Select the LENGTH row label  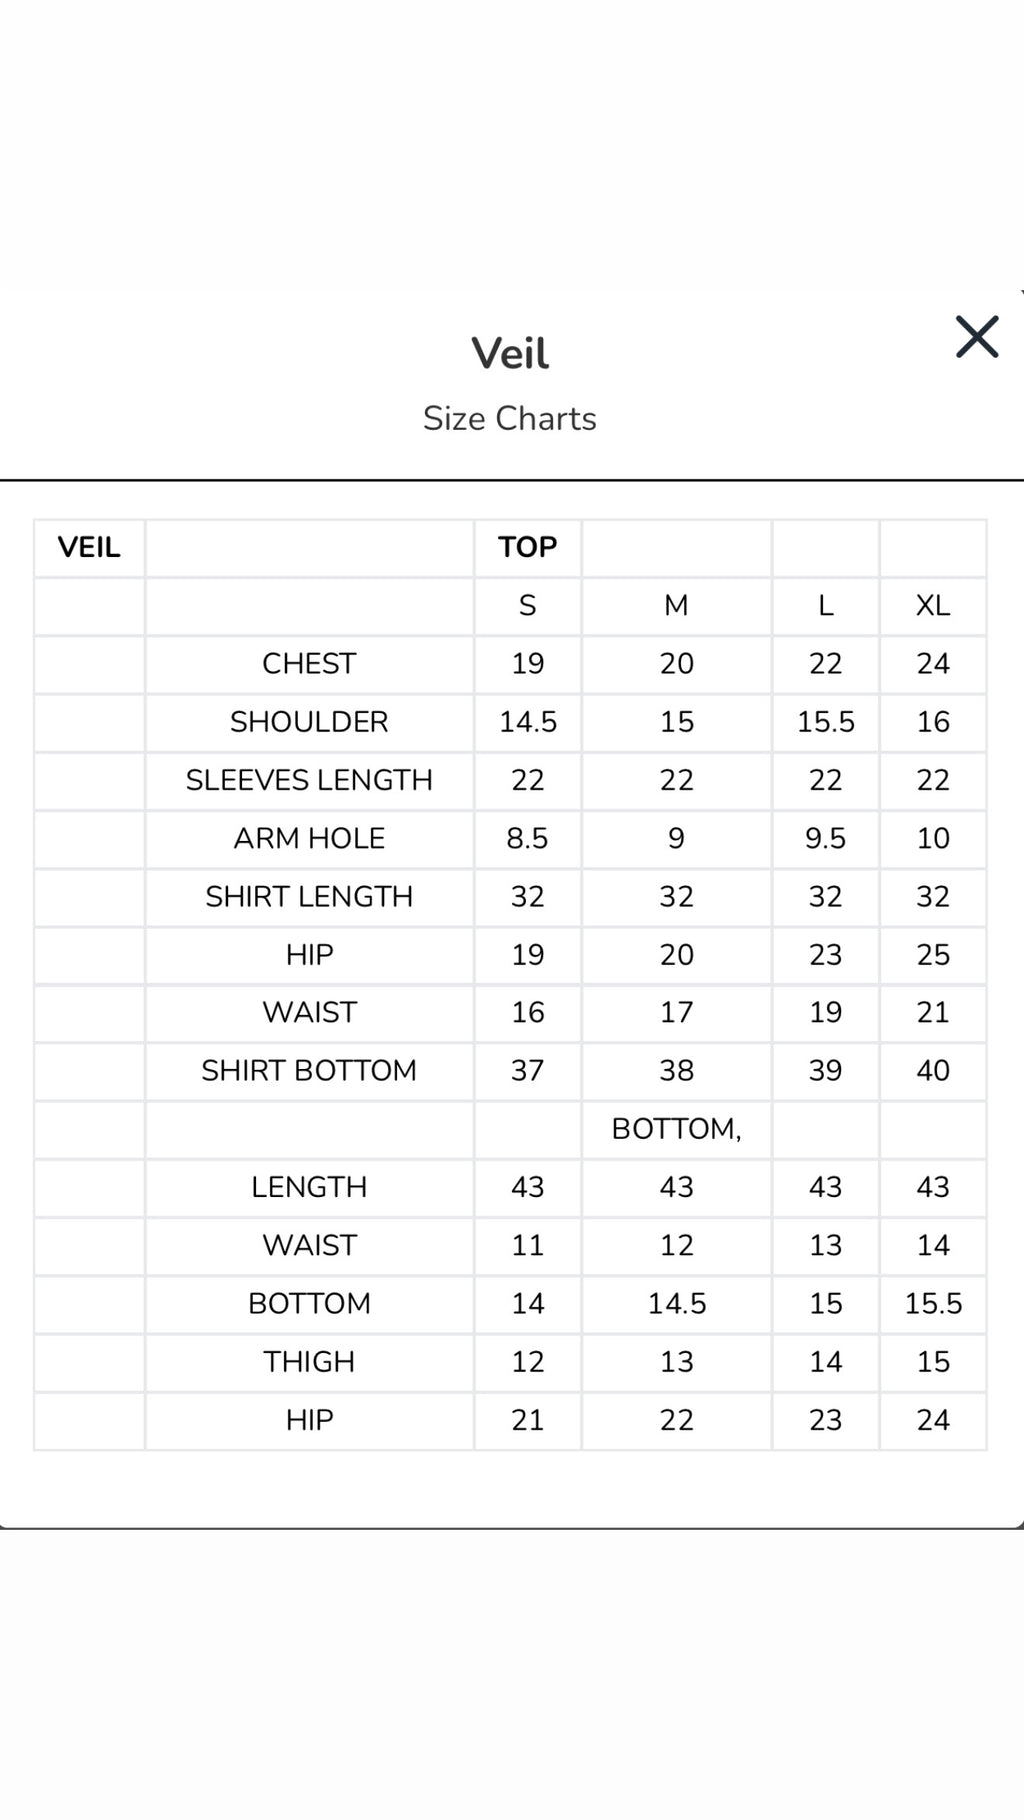click(309, 1187)
